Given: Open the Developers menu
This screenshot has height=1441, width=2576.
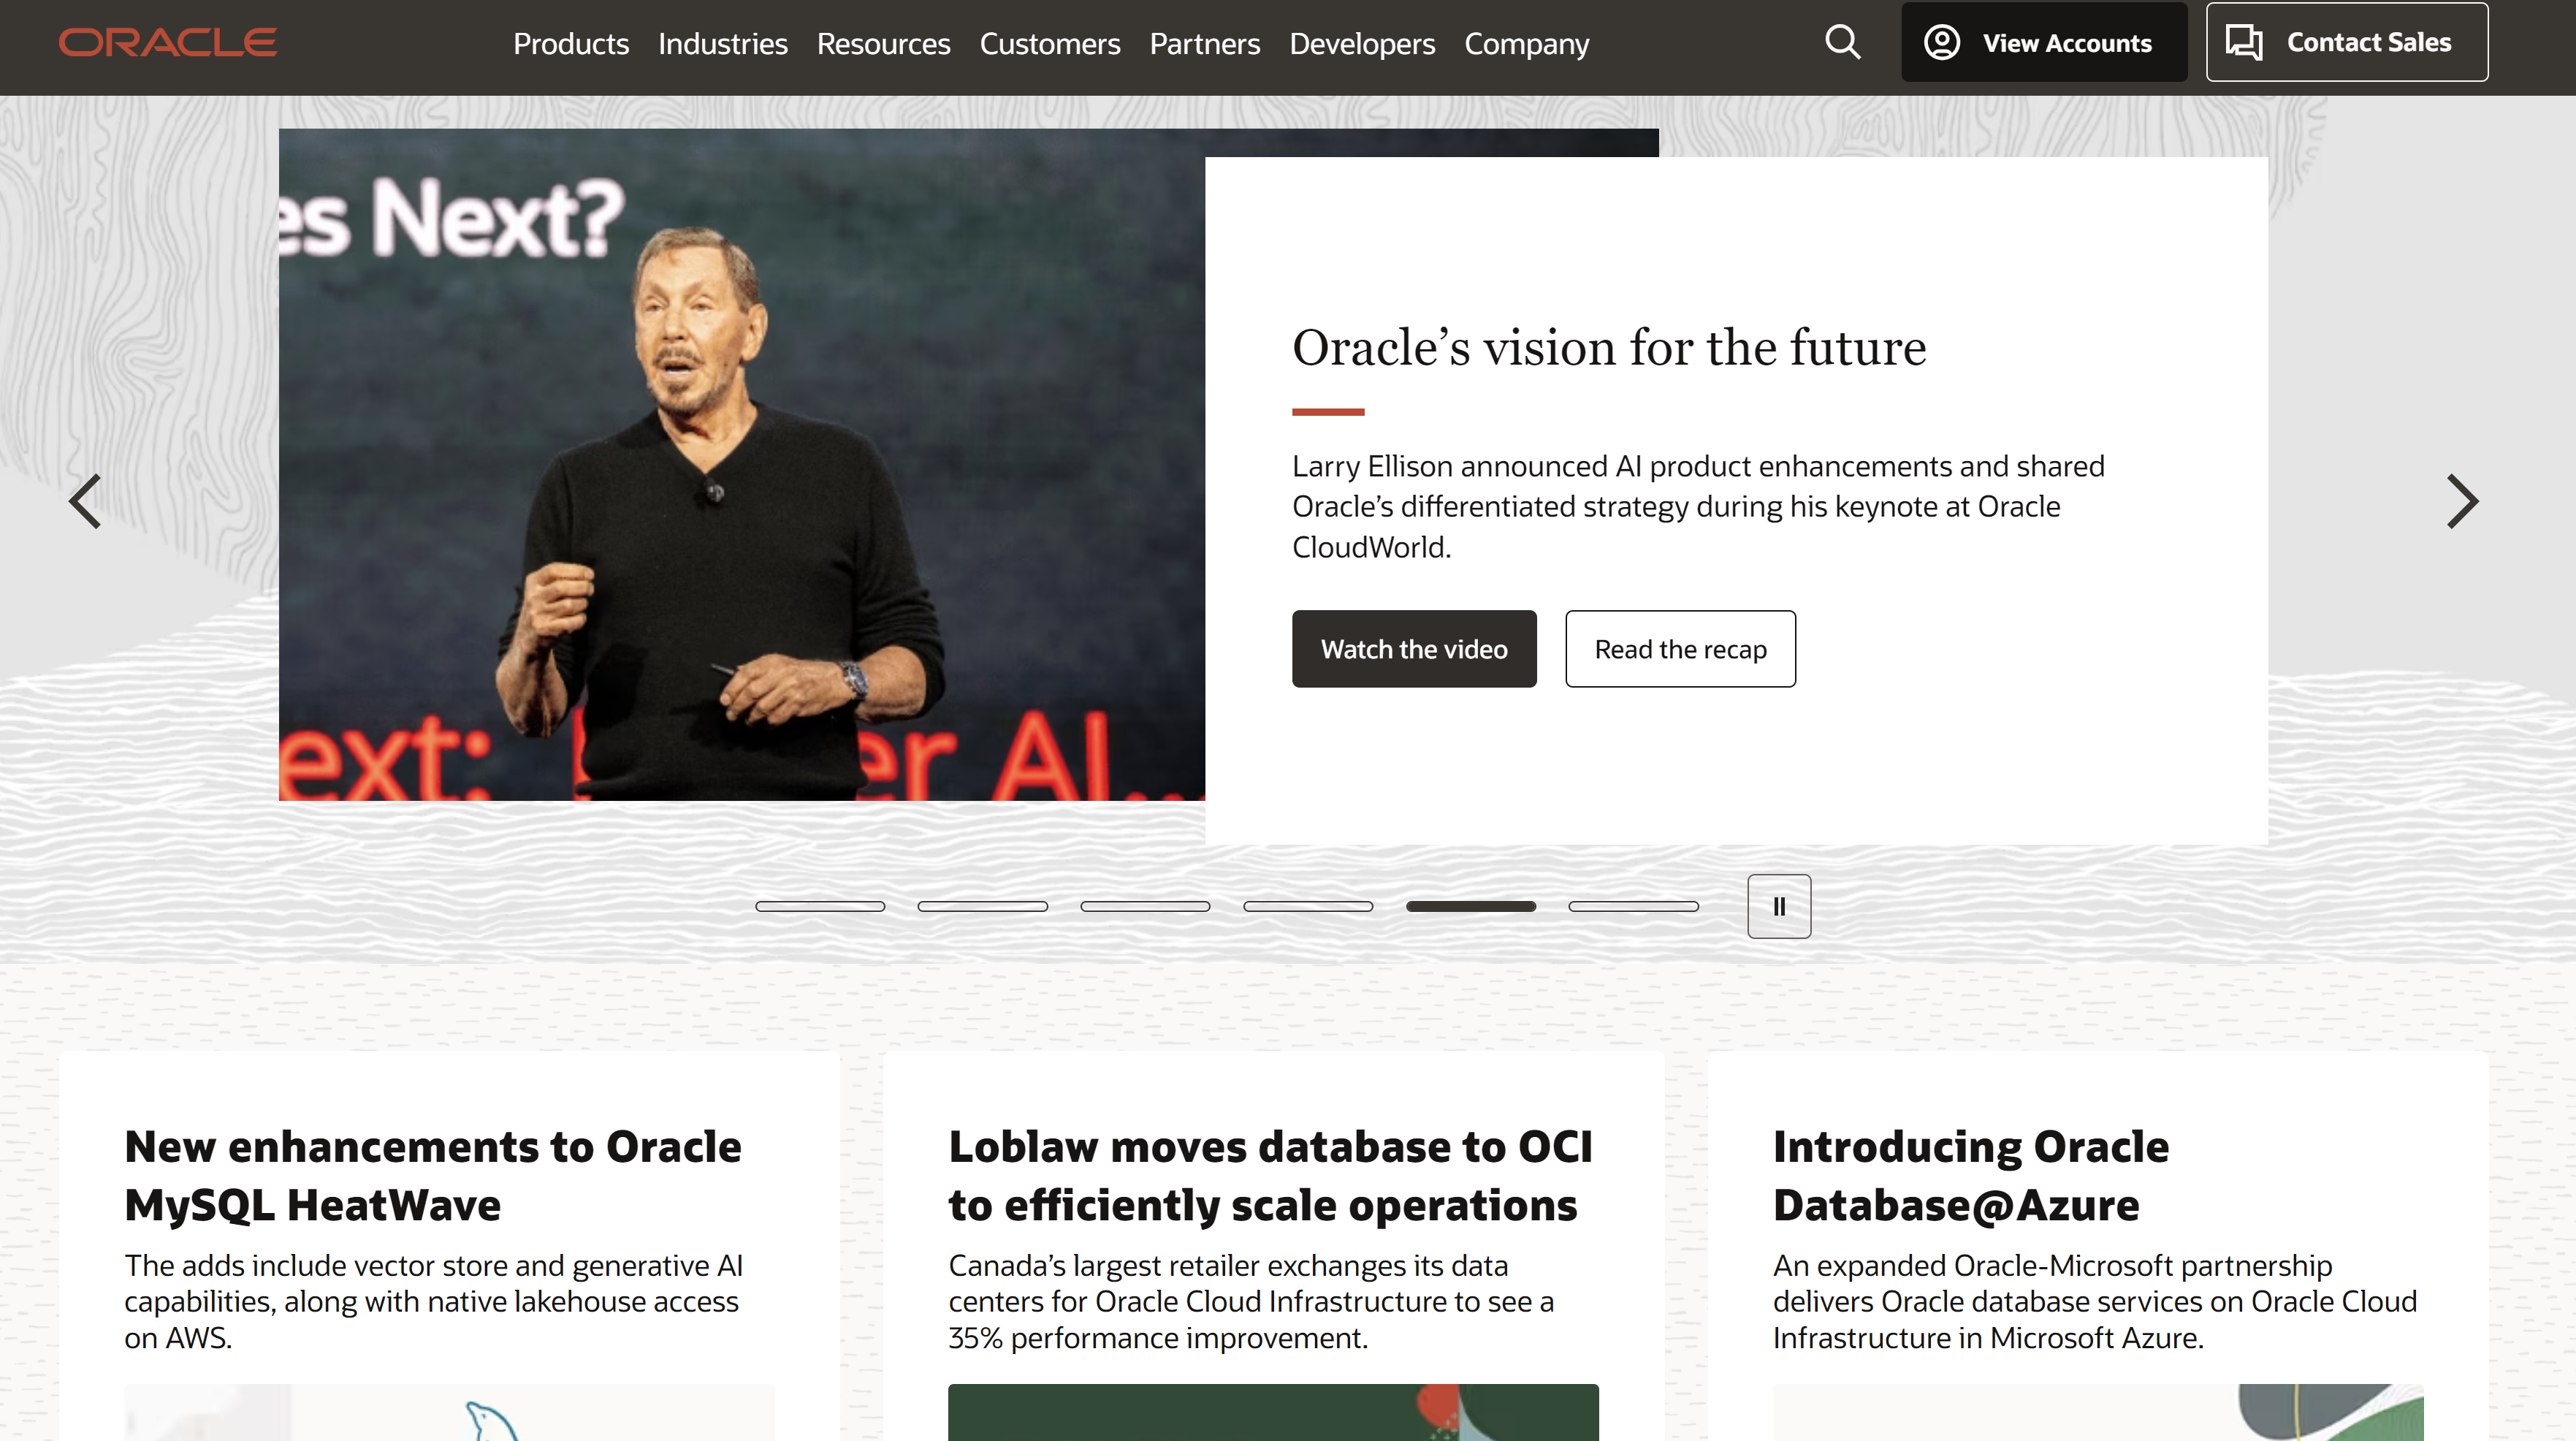Looking at the screenshot, I should pos(1362,43).
